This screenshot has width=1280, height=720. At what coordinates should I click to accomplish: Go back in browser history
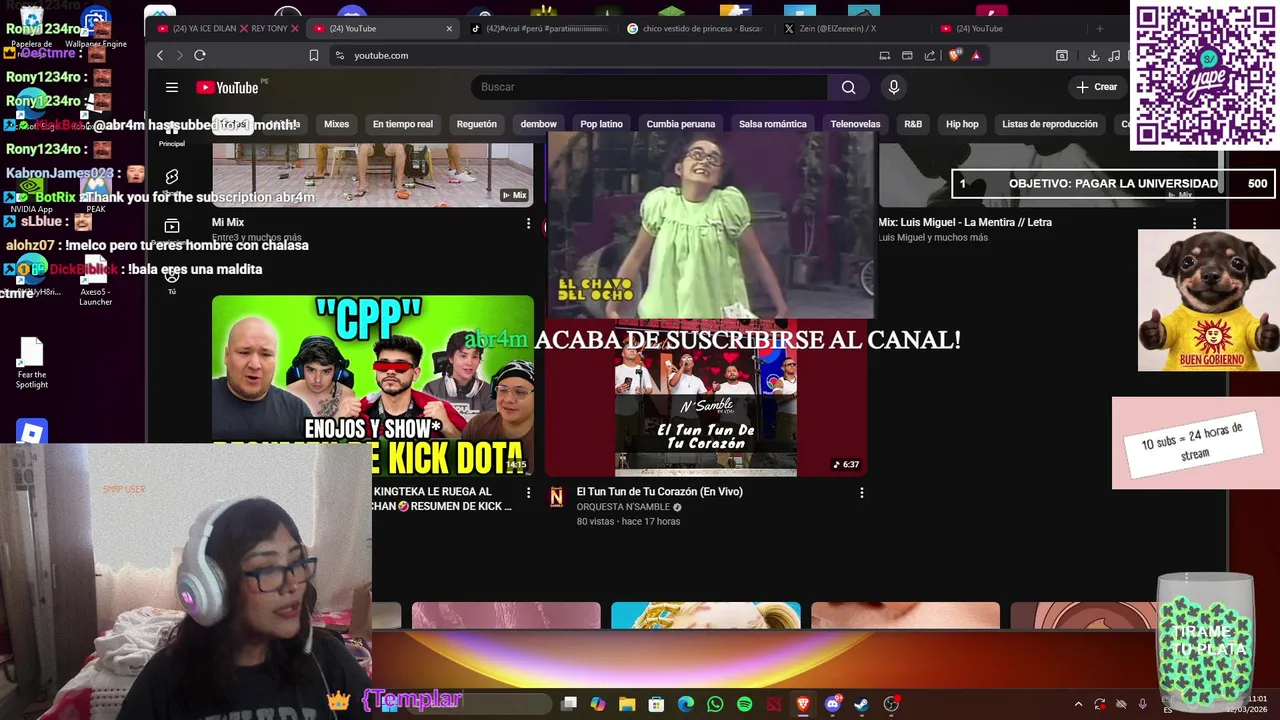pyautogui.click(x=160, y=55)
